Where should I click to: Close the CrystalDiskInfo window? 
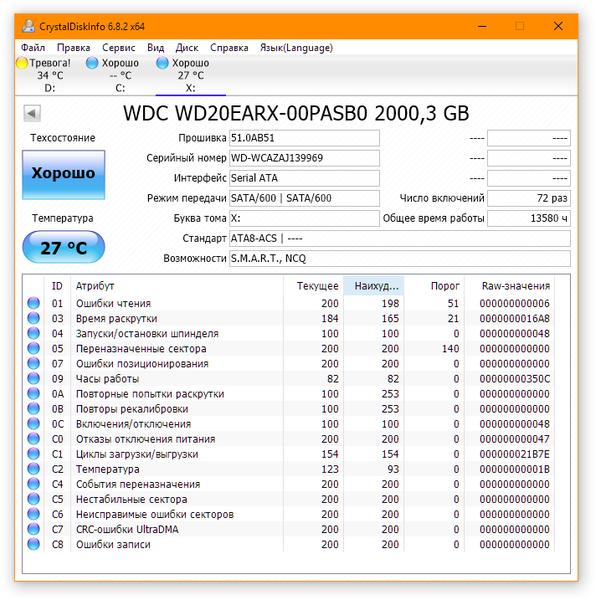tap(558, 26)
